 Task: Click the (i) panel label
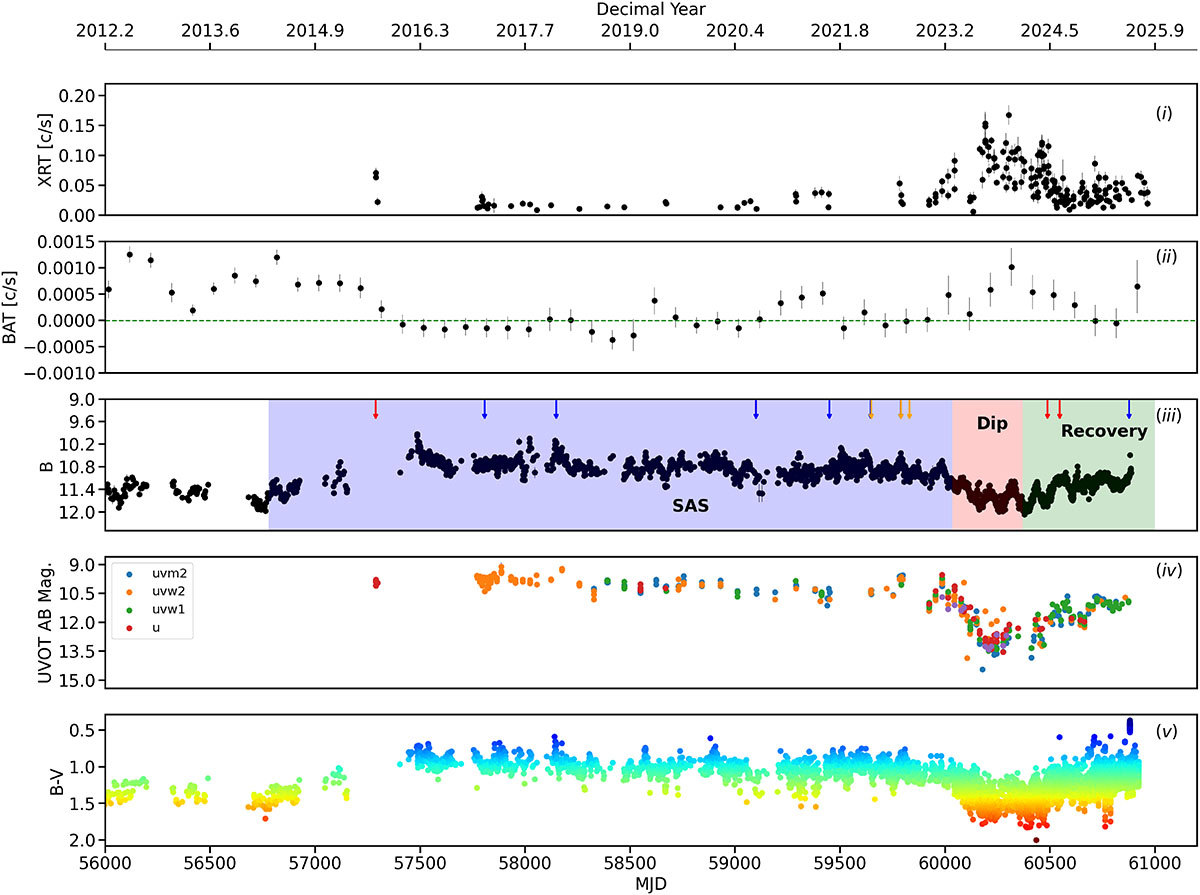coord(1164,113)
